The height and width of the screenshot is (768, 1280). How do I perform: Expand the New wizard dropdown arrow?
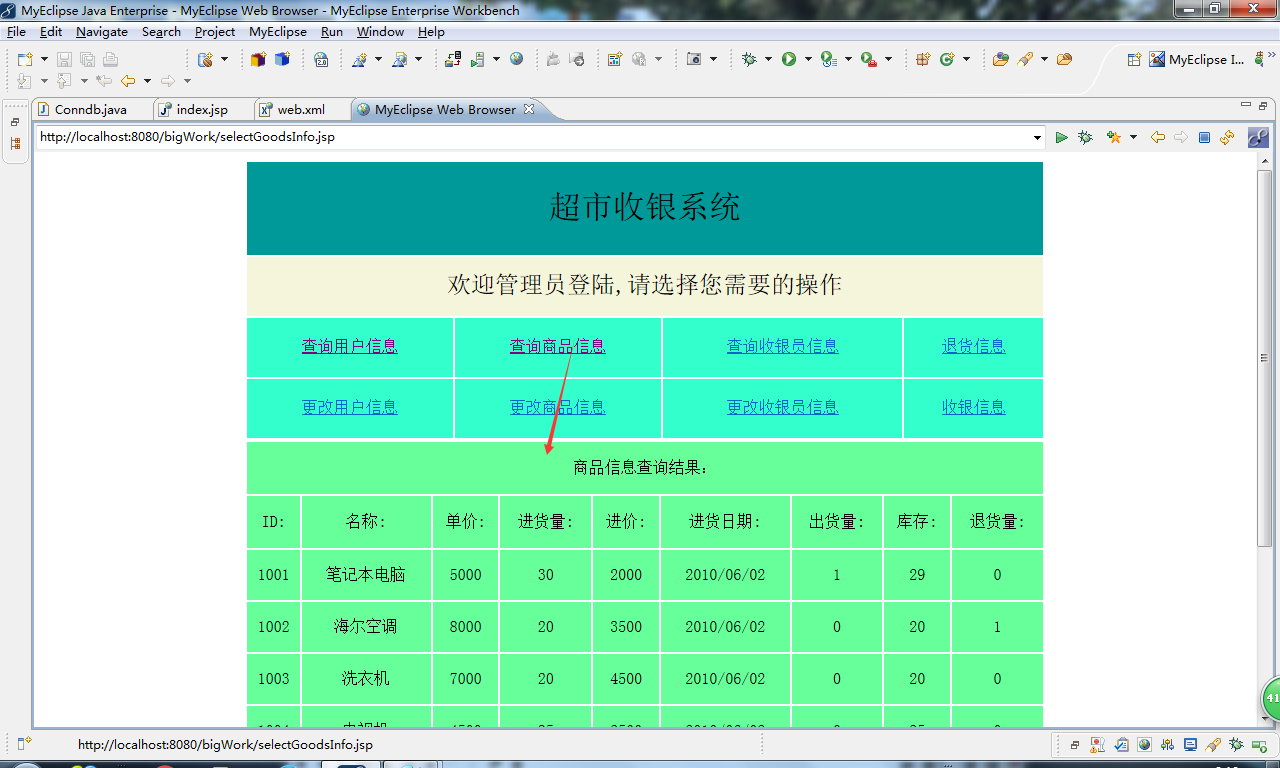point(44,60)
